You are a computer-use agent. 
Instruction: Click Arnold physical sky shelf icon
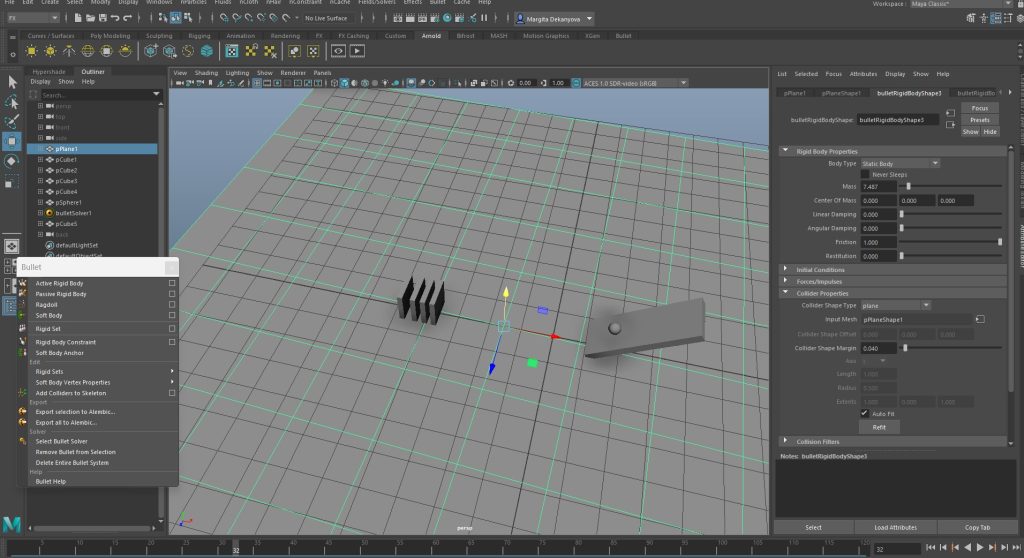click(x=125, y=51)
